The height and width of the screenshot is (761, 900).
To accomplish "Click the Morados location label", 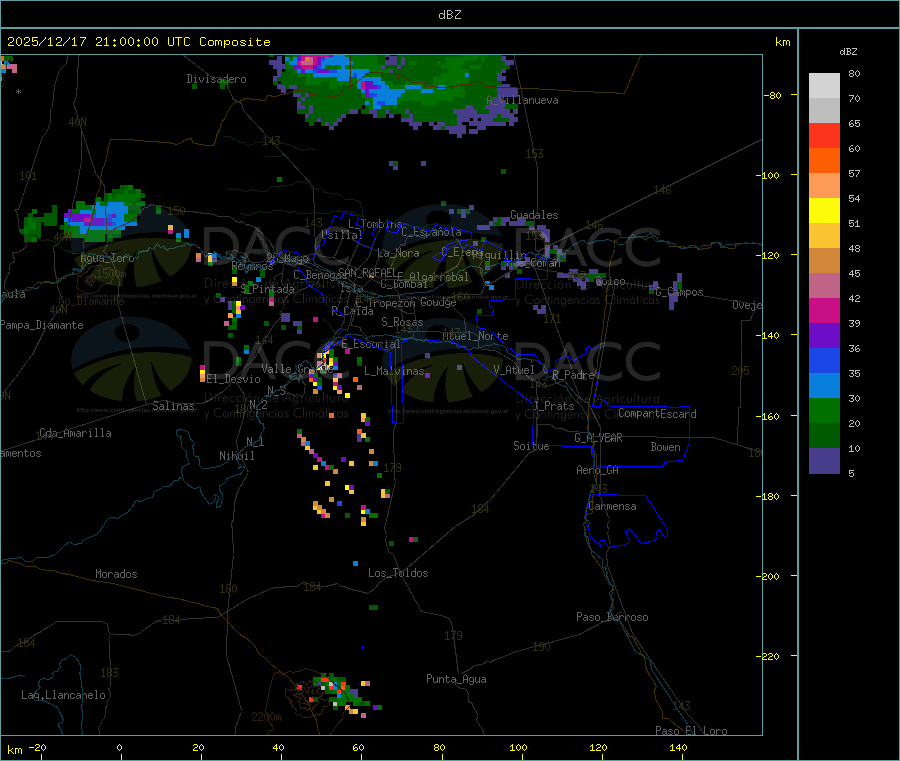I will pos(116,574).
